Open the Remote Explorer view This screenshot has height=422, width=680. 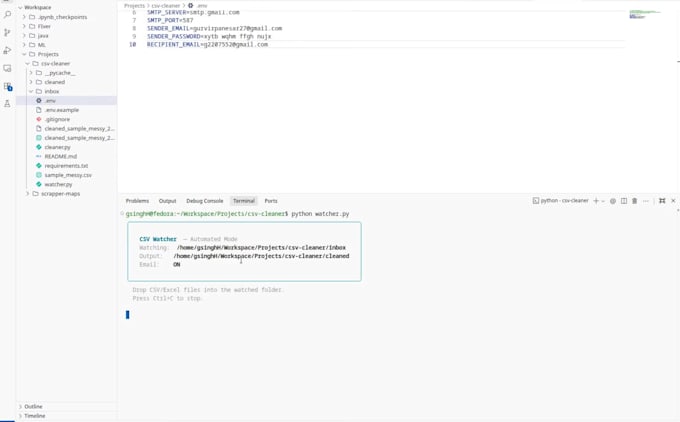point(7,68)
